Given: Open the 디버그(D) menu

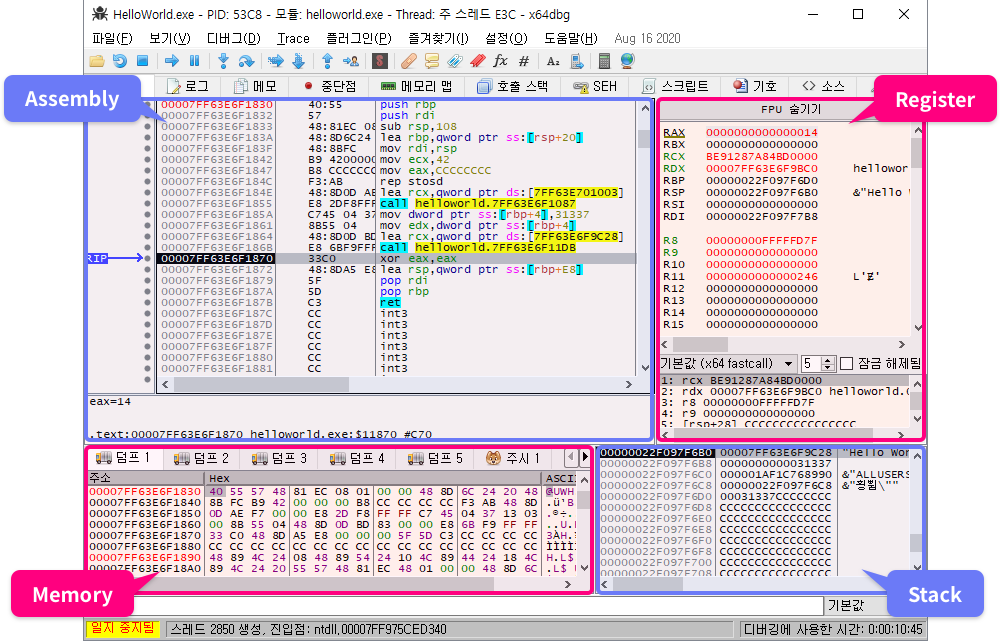Looking at the screenshot, I should tap(233, 38).
